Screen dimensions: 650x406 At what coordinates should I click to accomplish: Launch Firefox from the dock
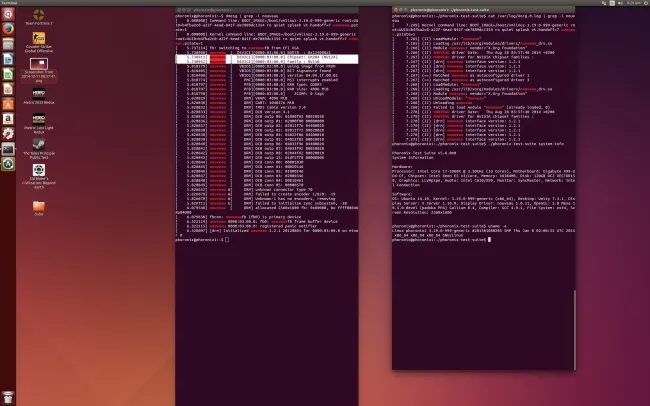click(7, 29)
